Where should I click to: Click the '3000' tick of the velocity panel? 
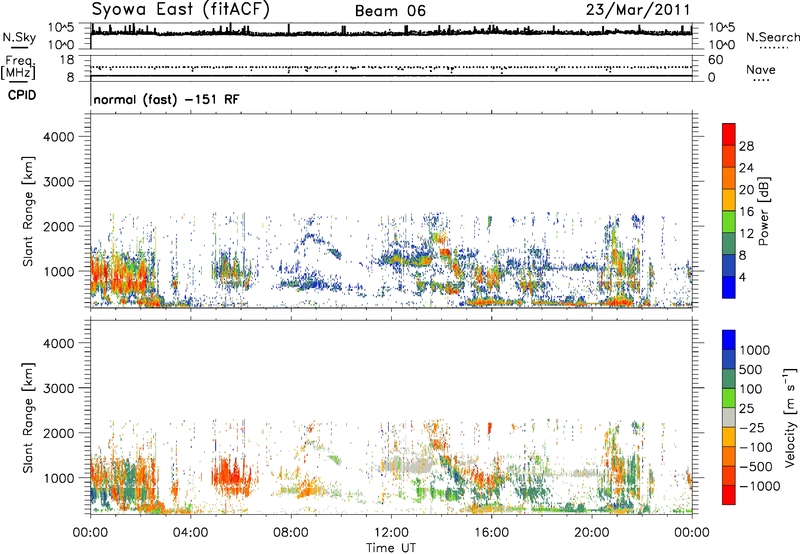coord(58,388)
